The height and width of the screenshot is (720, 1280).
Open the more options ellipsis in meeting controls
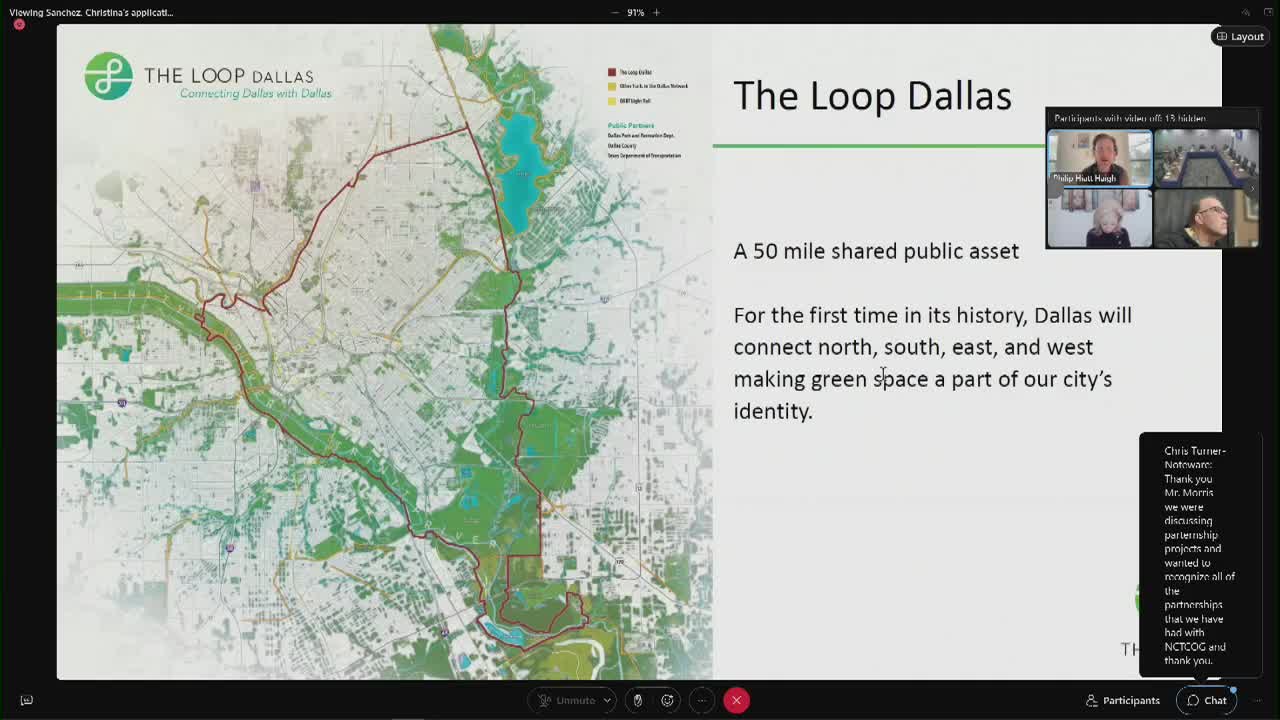pyautogui.click(x=702, y=700)
